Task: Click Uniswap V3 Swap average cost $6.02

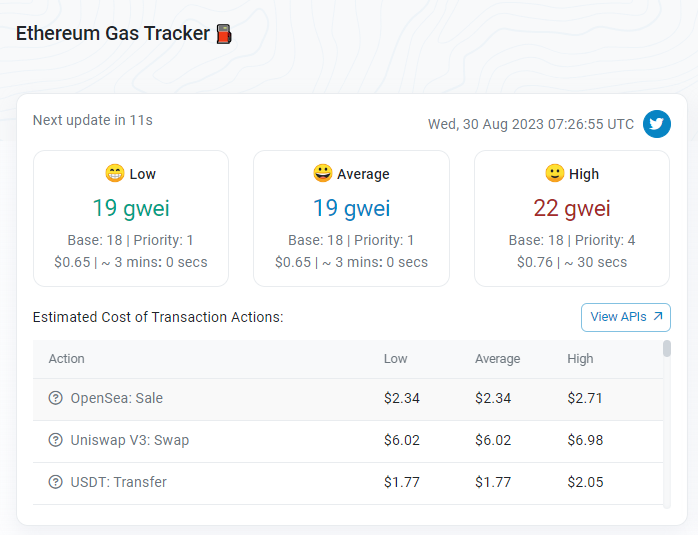Action: coord(493,440)
